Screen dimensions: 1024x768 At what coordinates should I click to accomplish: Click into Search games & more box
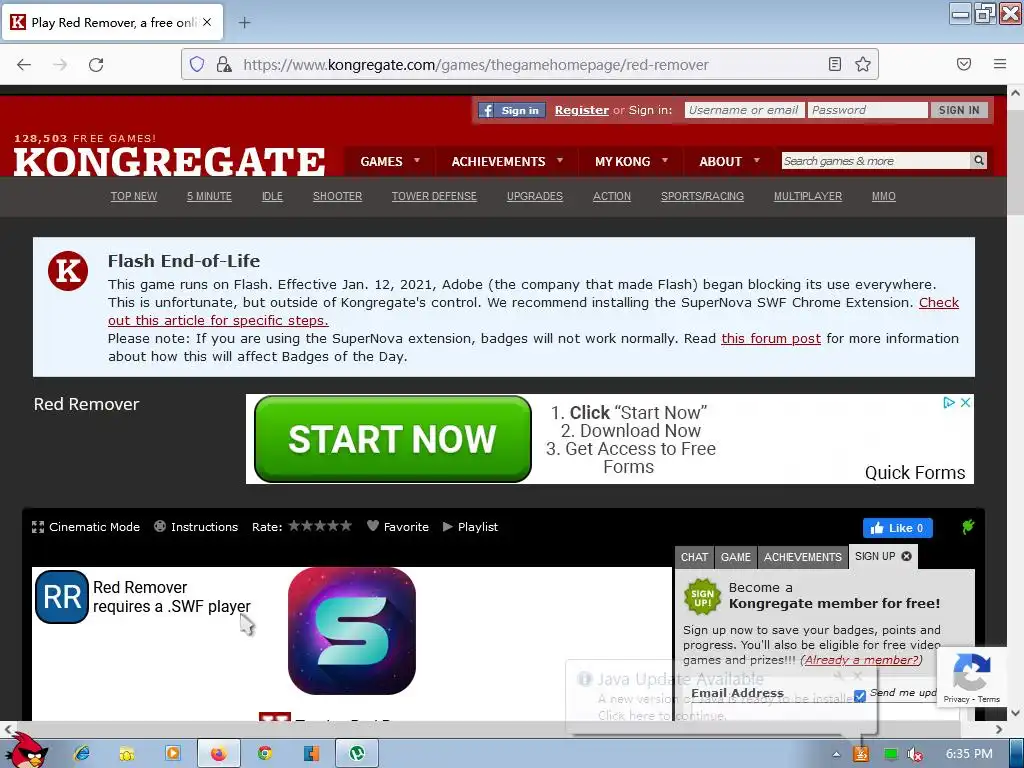(x=875, y=161)
